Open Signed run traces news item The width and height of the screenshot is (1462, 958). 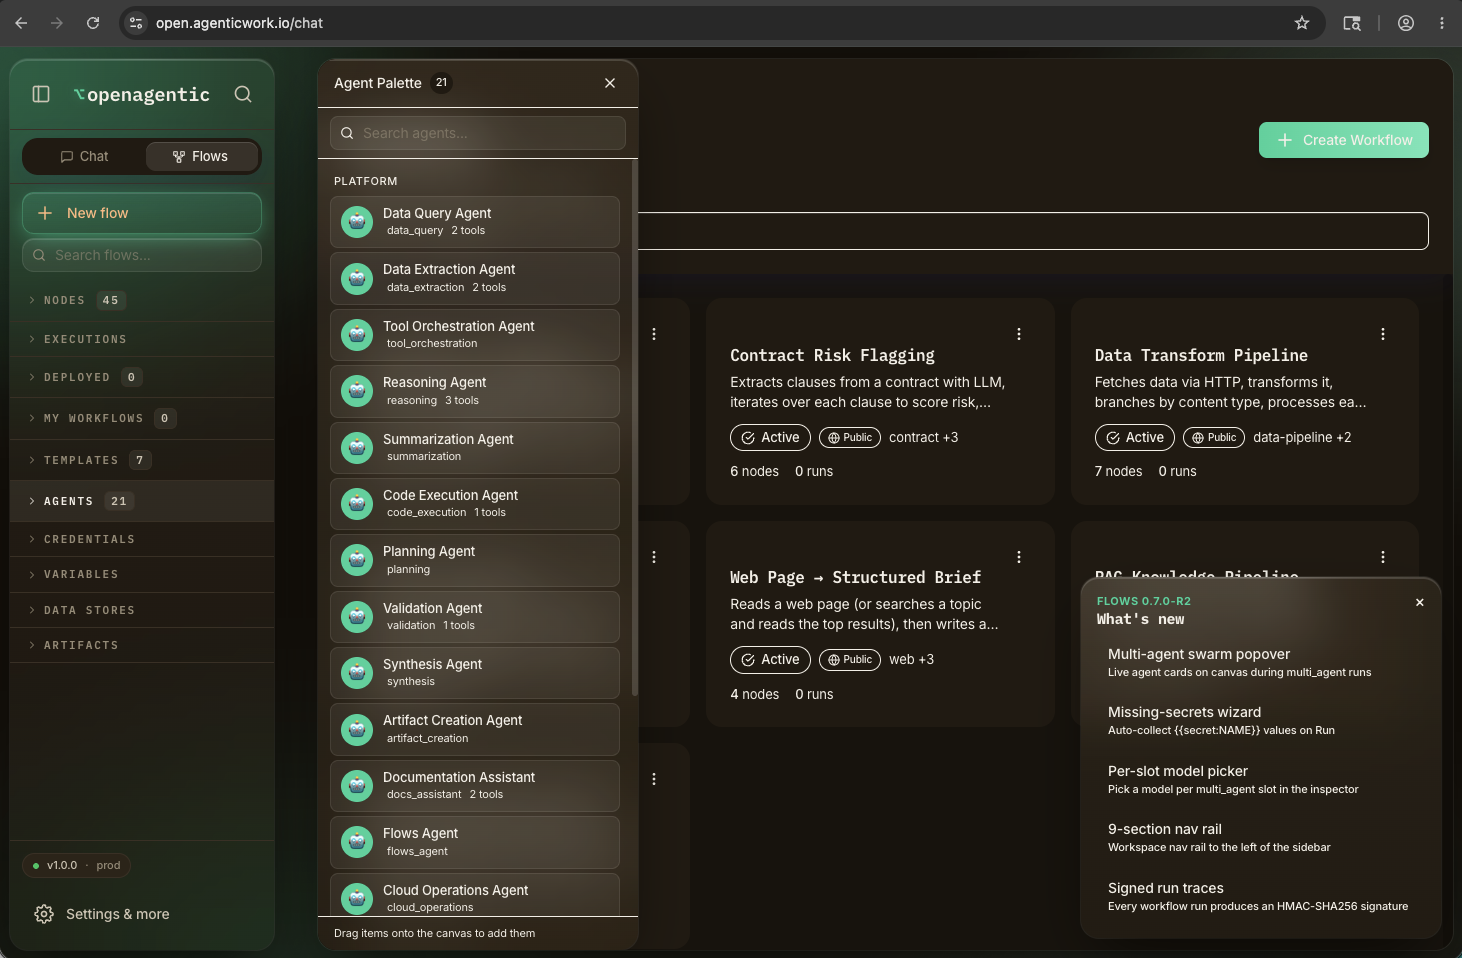click(1260, 897)
